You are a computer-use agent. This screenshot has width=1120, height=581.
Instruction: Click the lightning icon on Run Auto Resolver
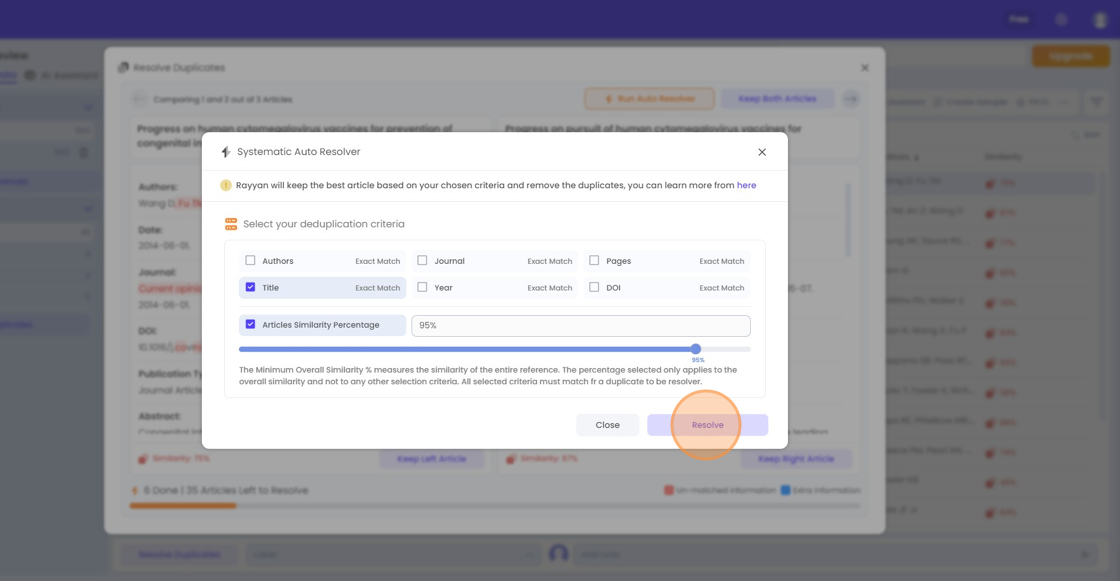click(x=608, y=99)
